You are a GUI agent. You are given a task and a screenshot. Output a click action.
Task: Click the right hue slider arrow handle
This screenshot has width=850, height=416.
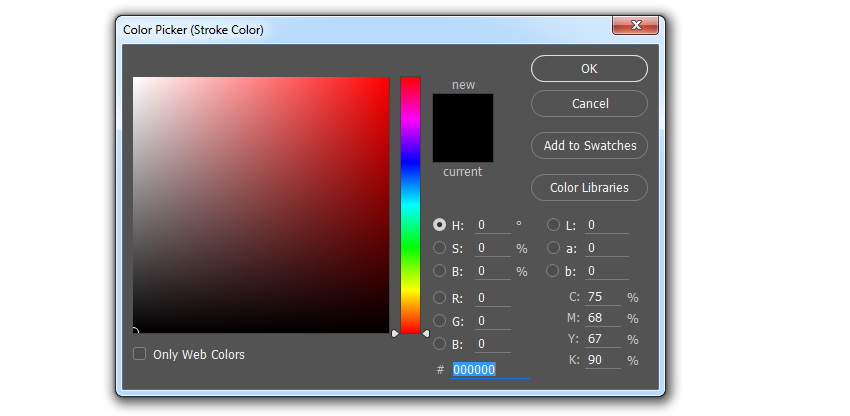pyautogui.click(x=426, y=333)
